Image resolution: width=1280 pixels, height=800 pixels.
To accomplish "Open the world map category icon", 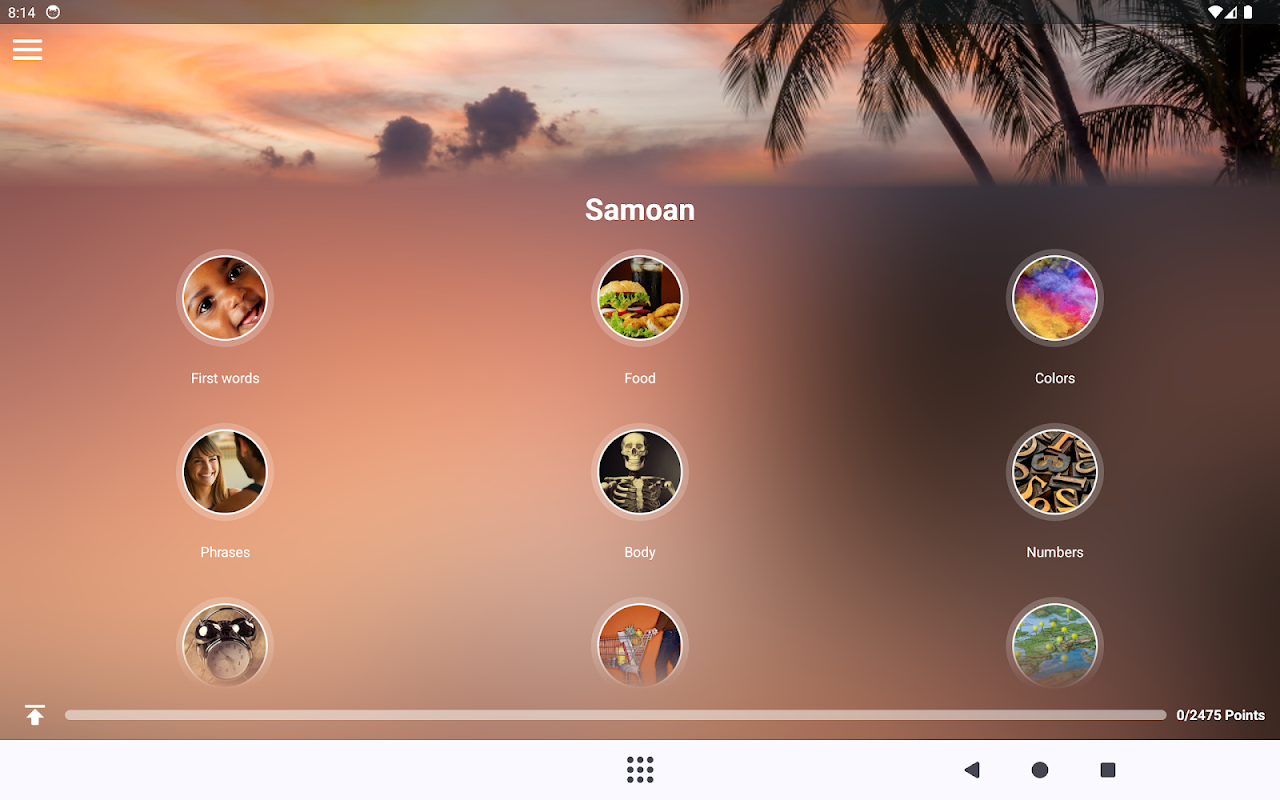I will (x=1055, y=645).
